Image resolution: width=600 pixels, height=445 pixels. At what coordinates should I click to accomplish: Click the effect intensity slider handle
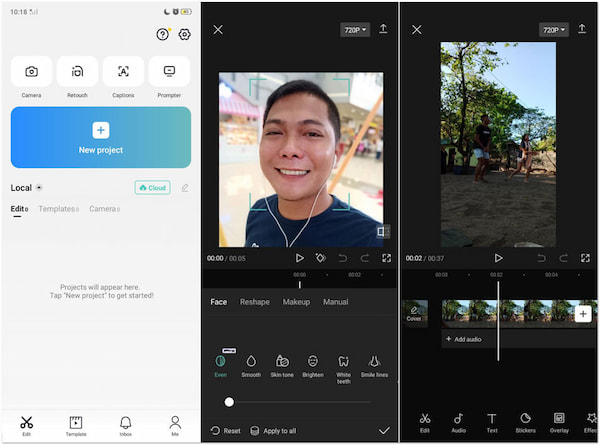[229, 402]
